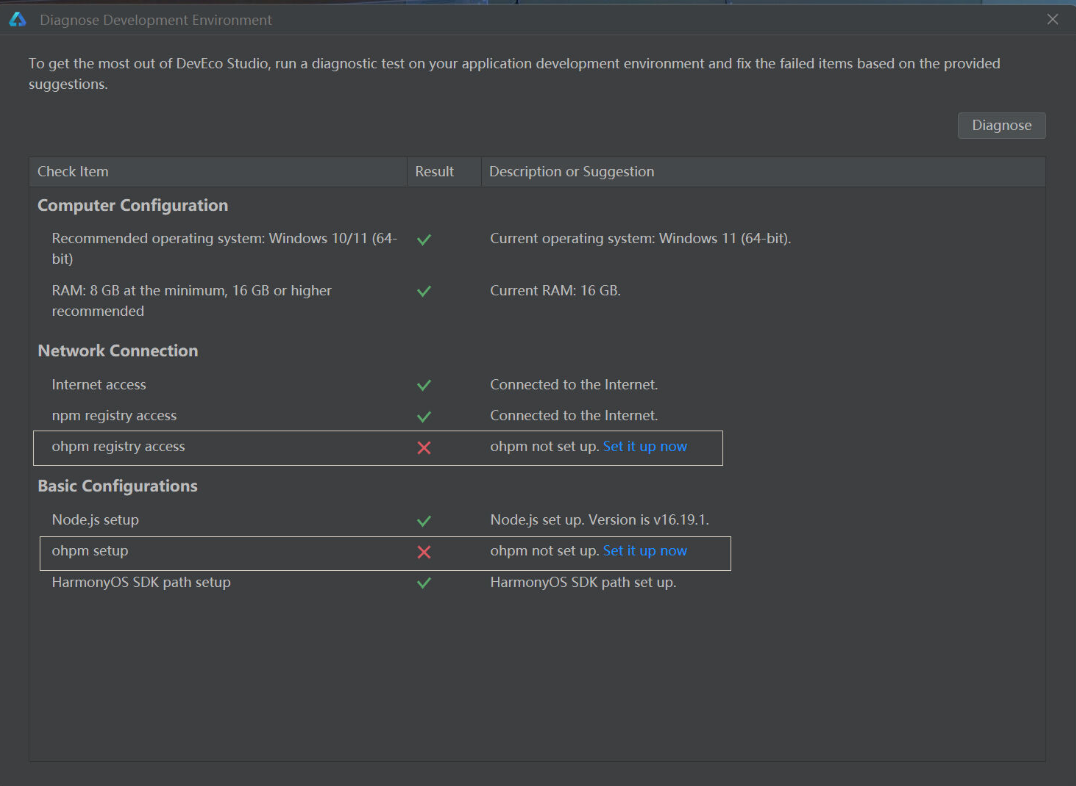This screenshot has width=1076, height=786.
Task: Click green check for HarmonyOS SDK path setup
Action: click(424, 583)
